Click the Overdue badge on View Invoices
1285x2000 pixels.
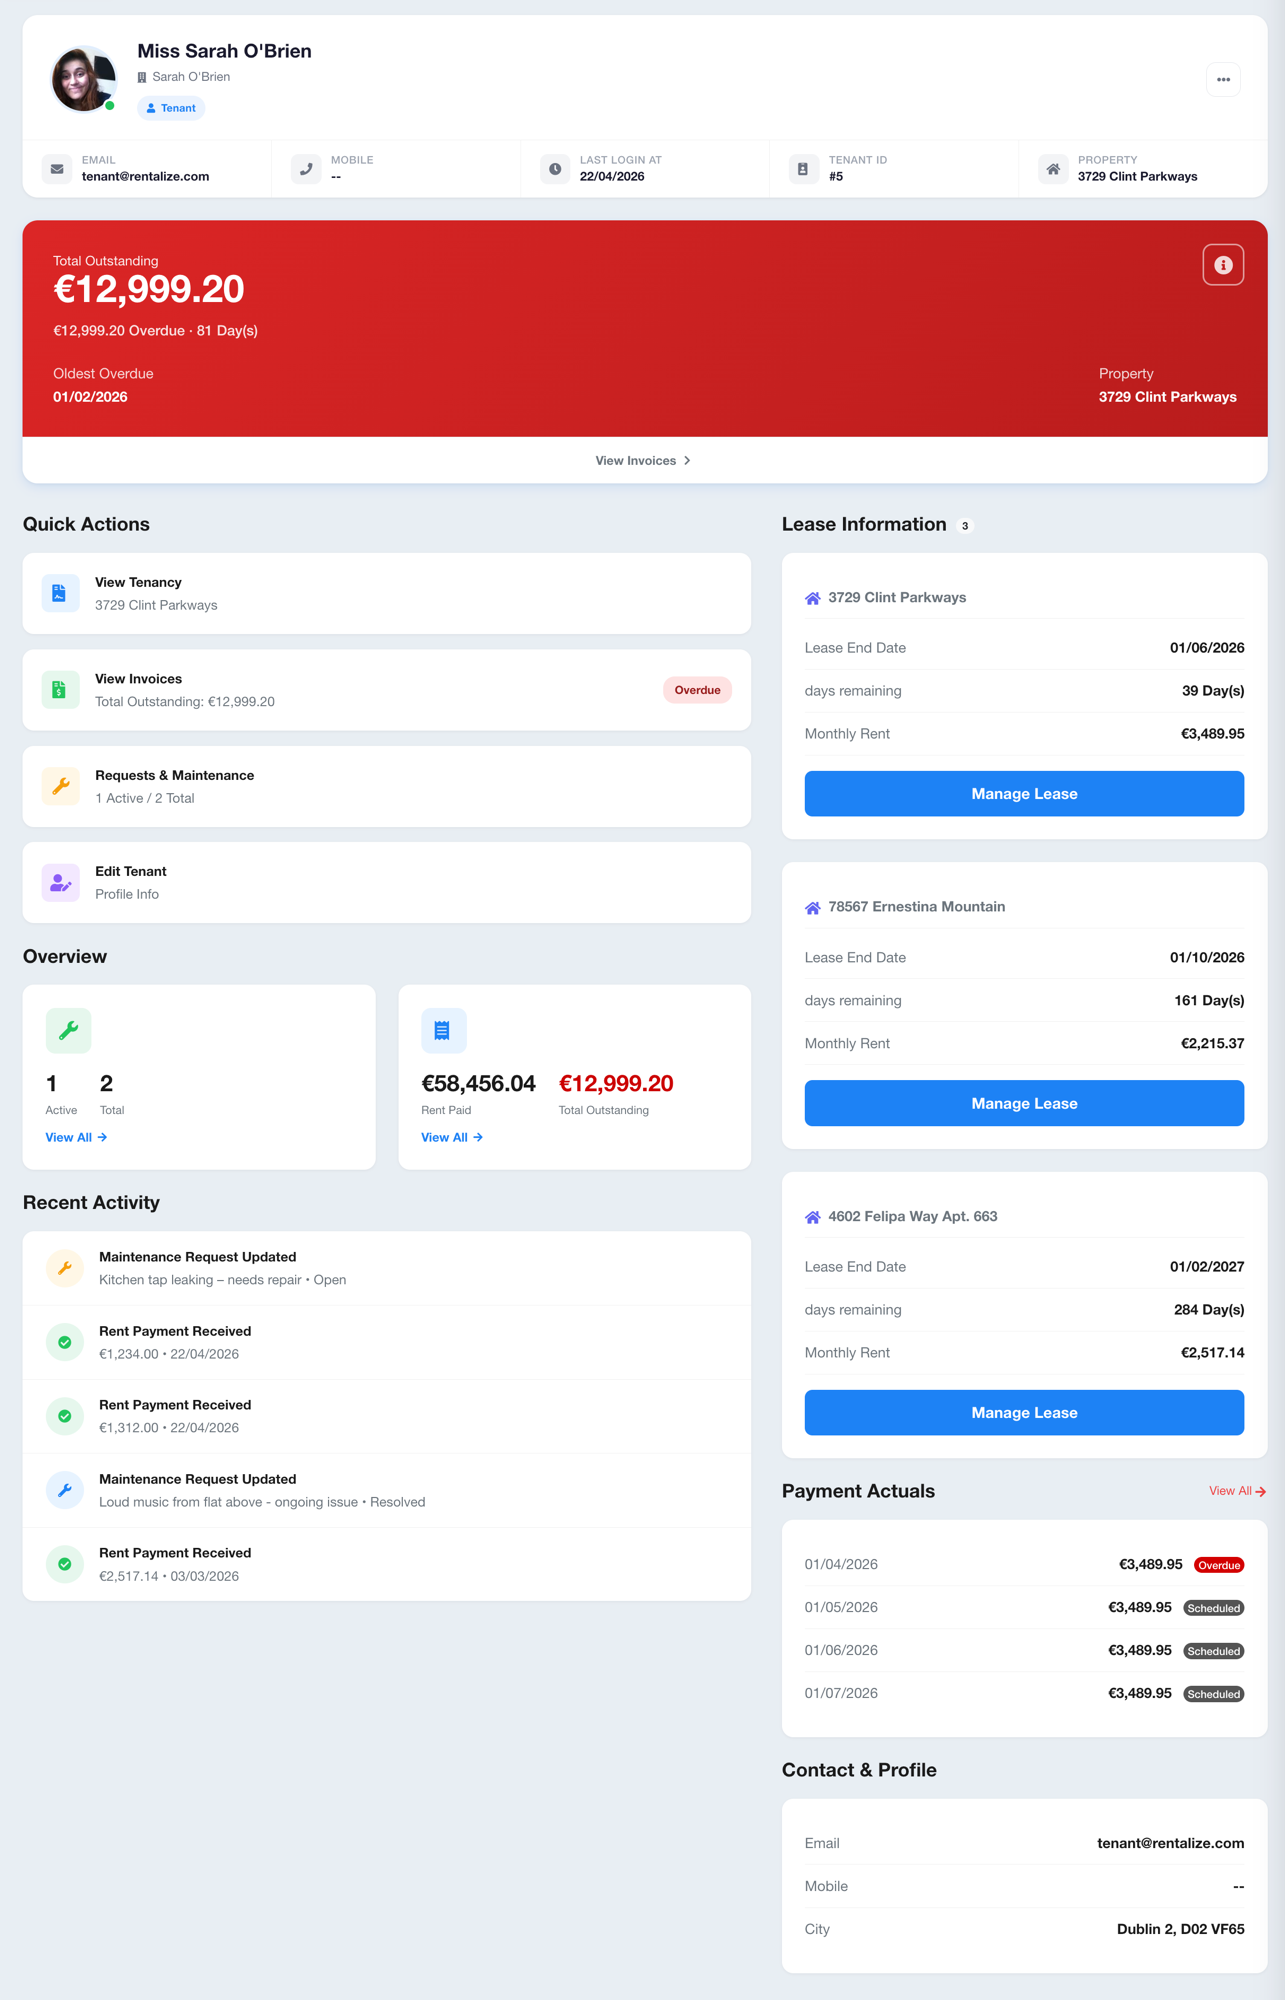(x=697, y=690)
